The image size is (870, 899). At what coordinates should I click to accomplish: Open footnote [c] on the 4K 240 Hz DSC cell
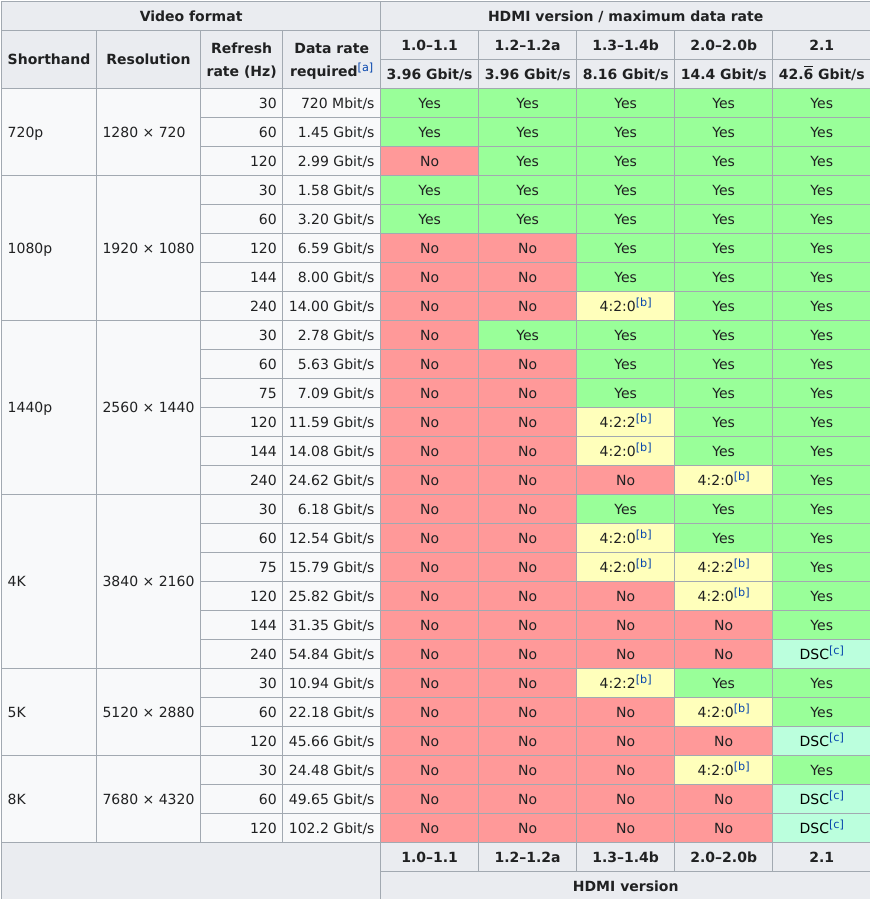[838, 648]
